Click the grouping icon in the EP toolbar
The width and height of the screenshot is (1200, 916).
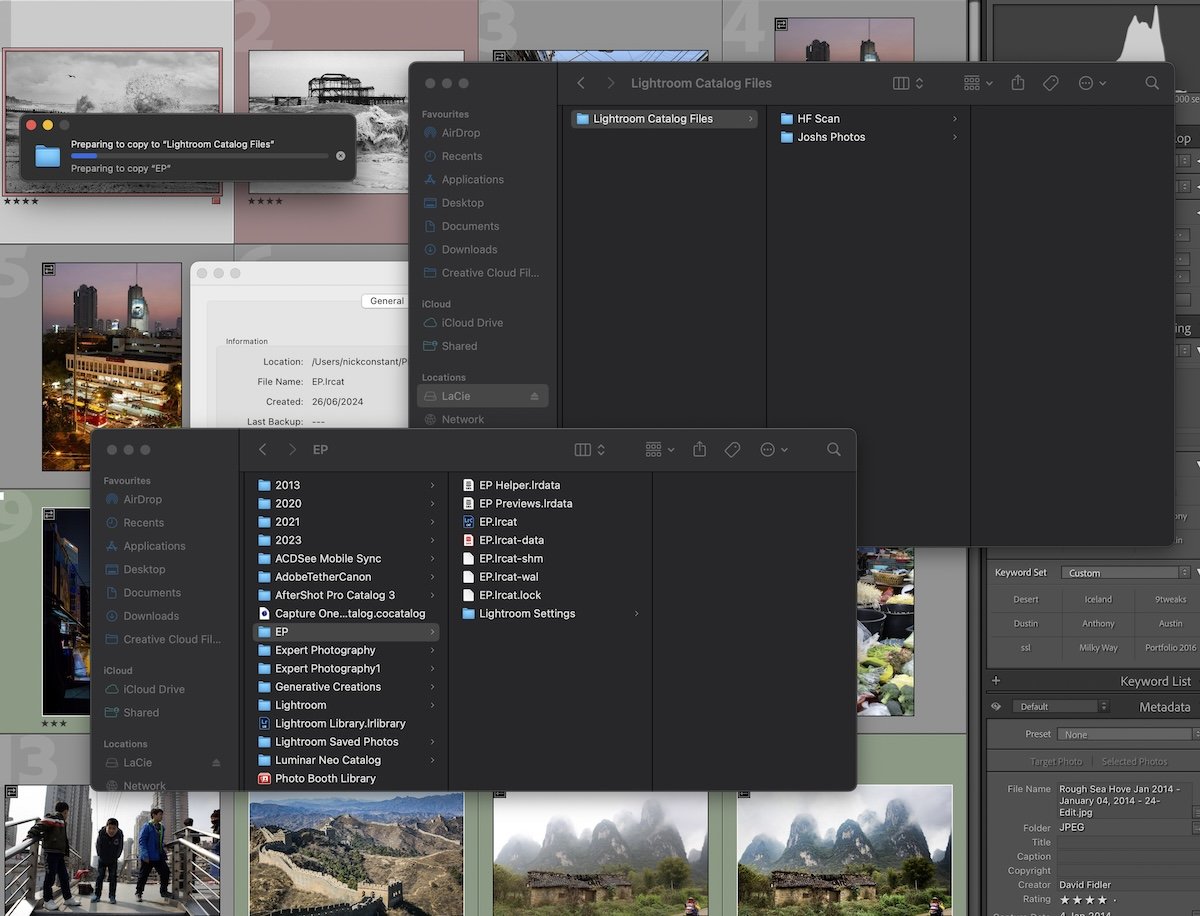[652, 449]
